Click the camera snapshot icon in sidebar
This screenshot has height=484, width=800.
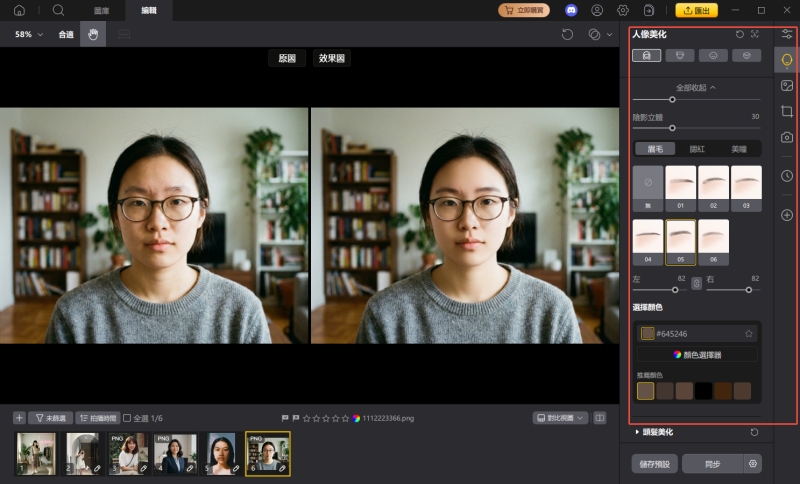(787, 137)
